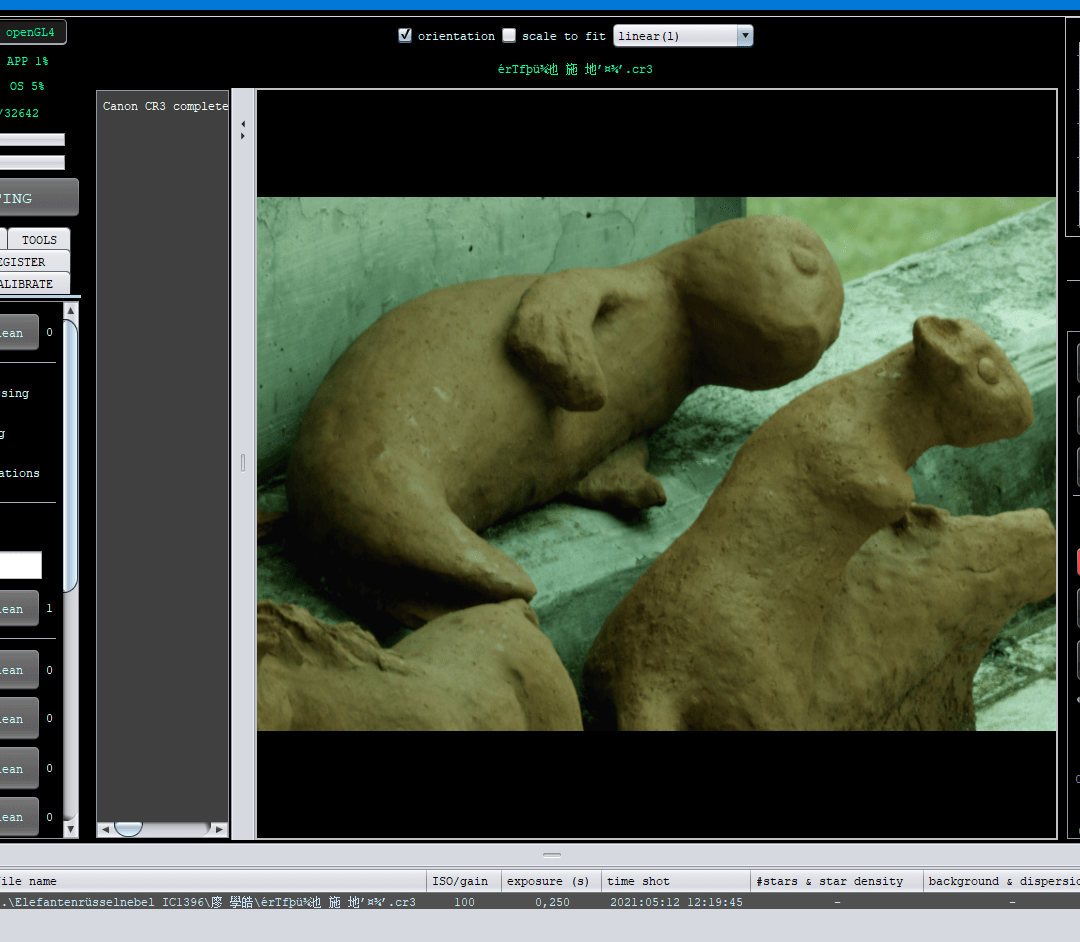Click the Canon CR3 complete console line
Screen dimensions: 1080x942
[165, 106]
